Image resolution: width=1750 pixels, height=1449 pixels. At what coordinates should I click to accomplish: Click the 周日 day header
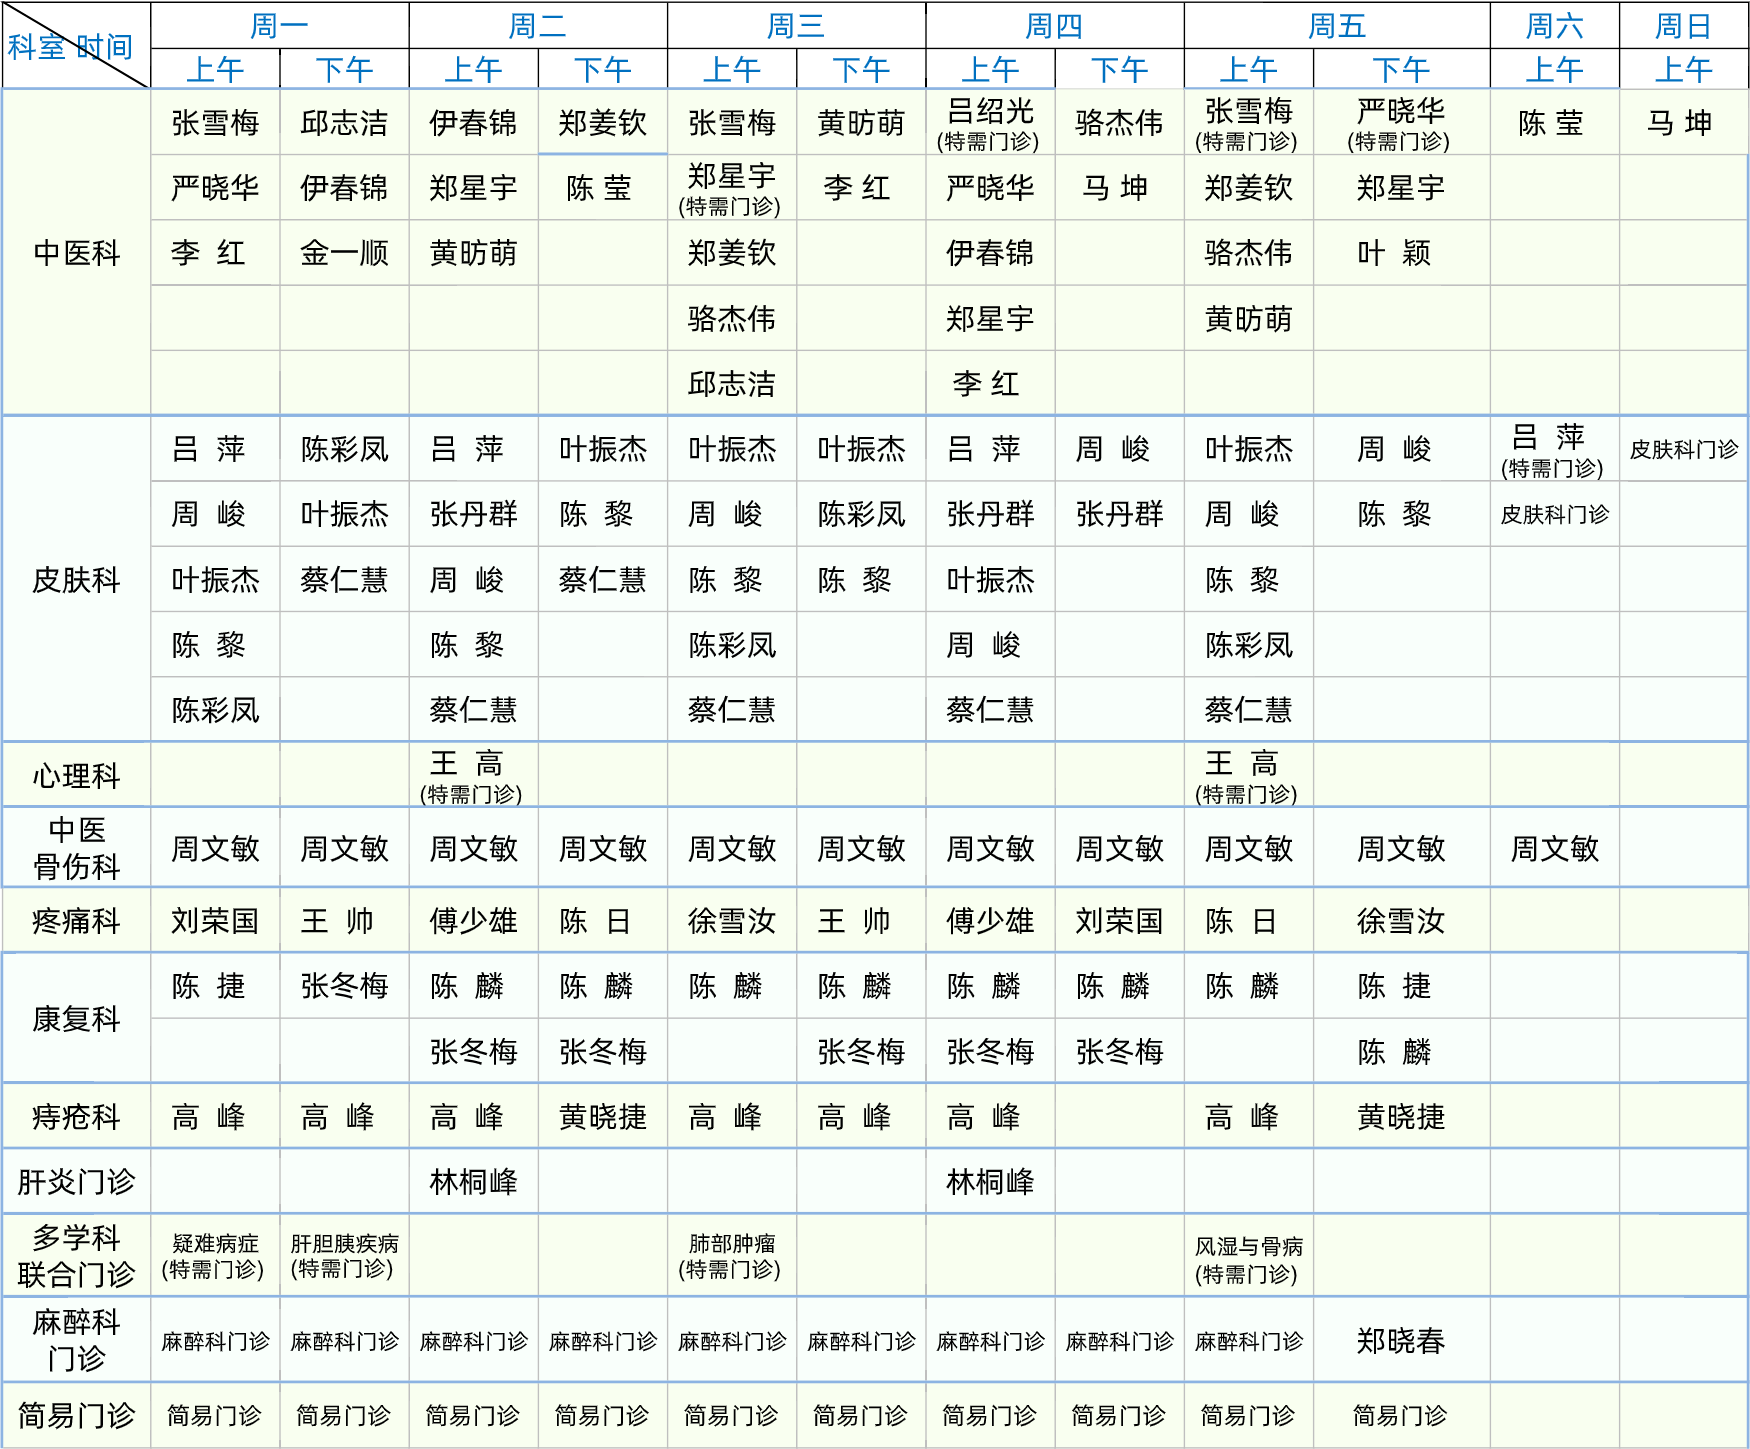[x=1683, y=26]
